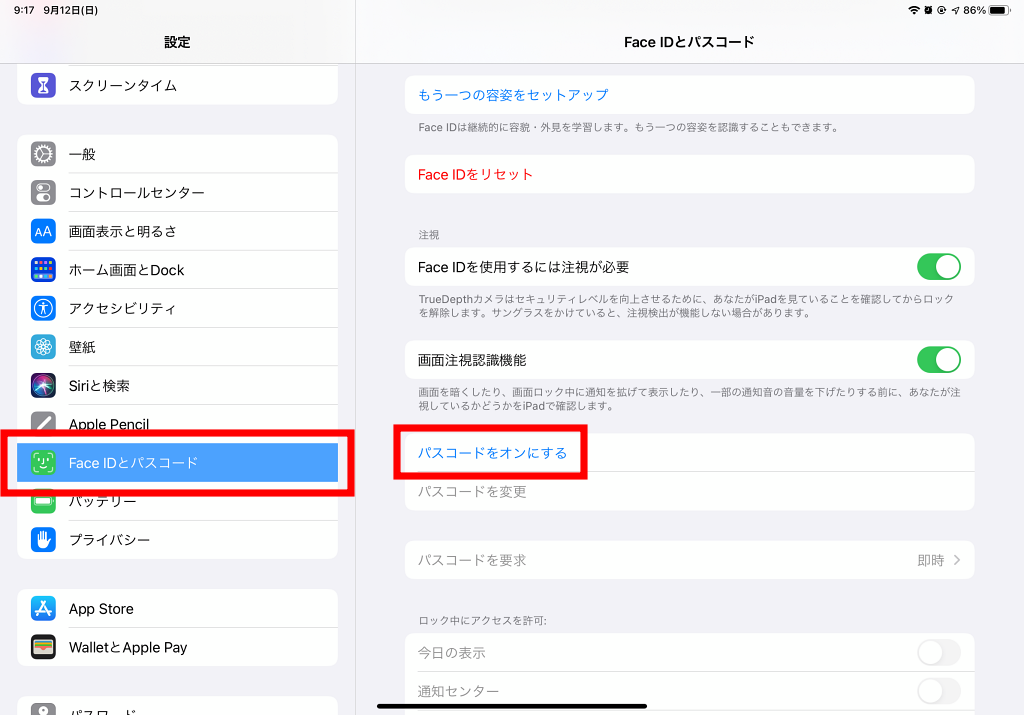Screen dimensions: 1024x715
Task: Tap the 画面表示と明るさ AA icon
Action: click(43, 231)
